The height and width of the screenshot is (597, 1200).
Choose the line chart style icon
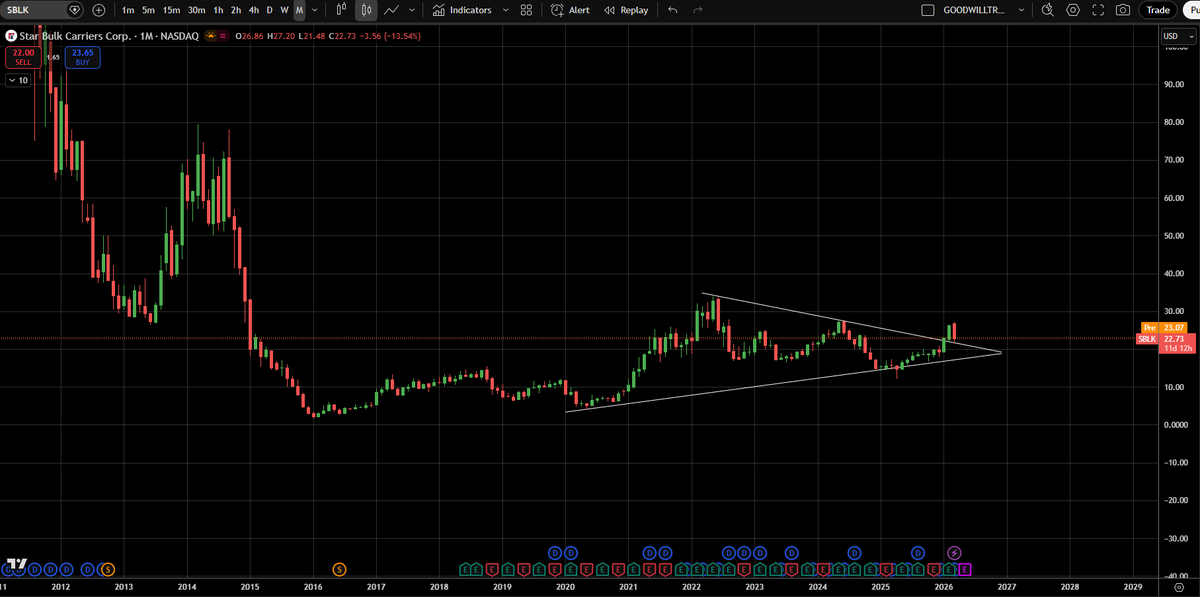[392, 10]
